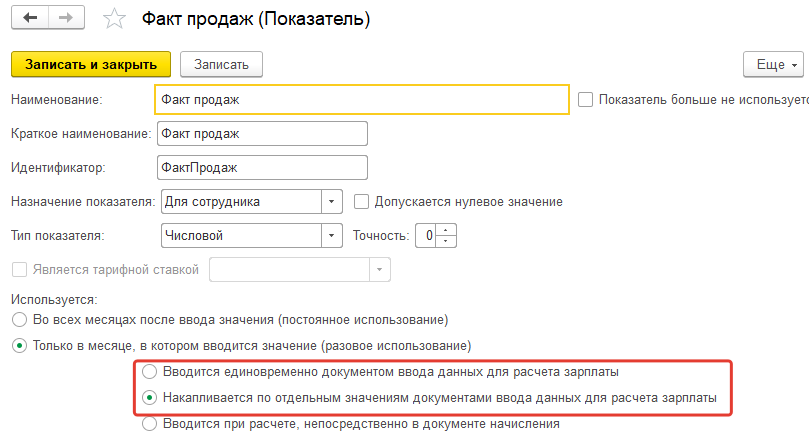Viewport: 809px width, 441px height.
Task: Click the Идентификатор input field
Action: [262, 167]
